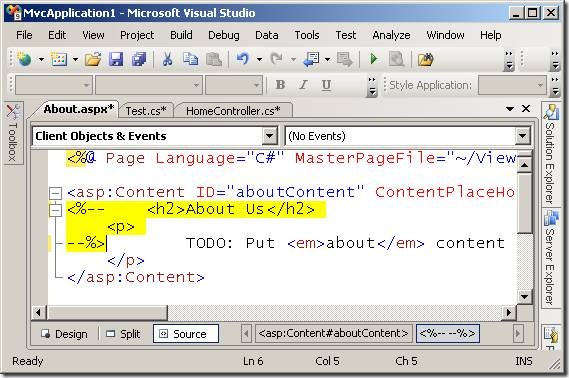
Task: Collapse the asp:Content code region
Action: (56, 193)
